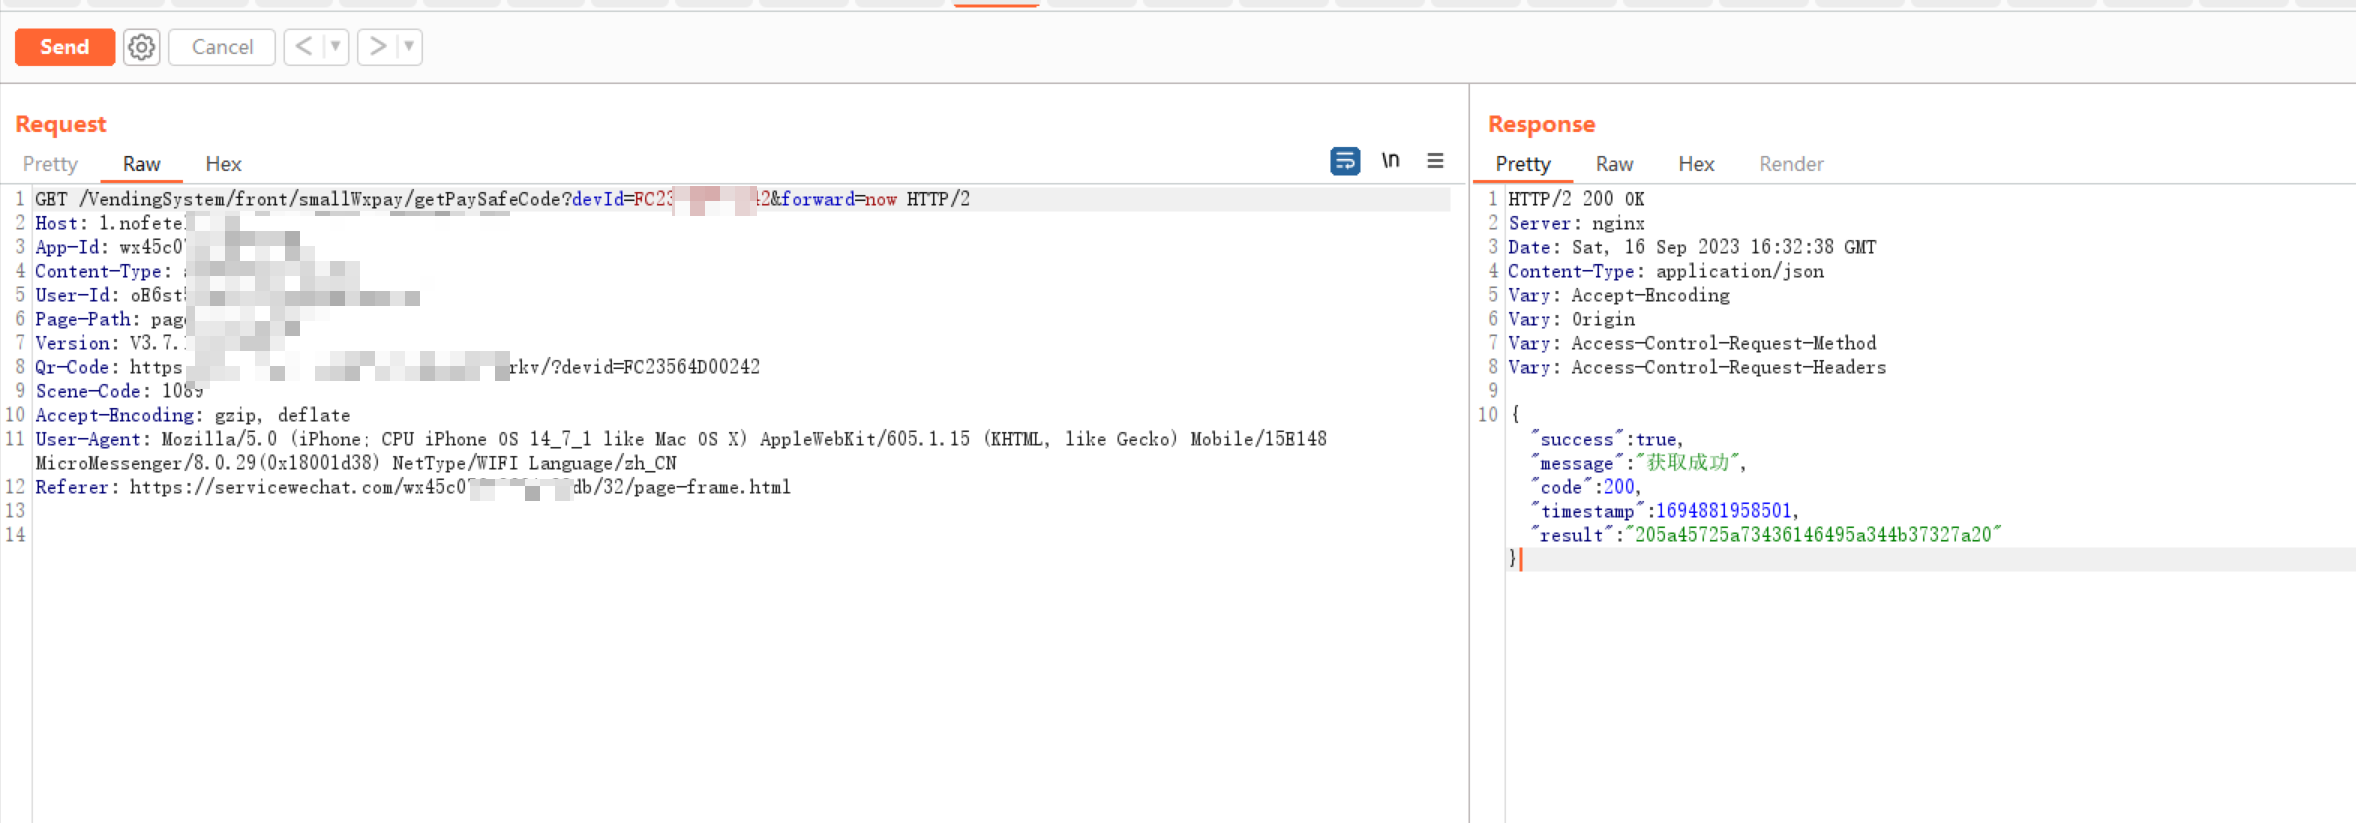
Task: Open the Request panel hamburger menu
Action: [1435, 161]
